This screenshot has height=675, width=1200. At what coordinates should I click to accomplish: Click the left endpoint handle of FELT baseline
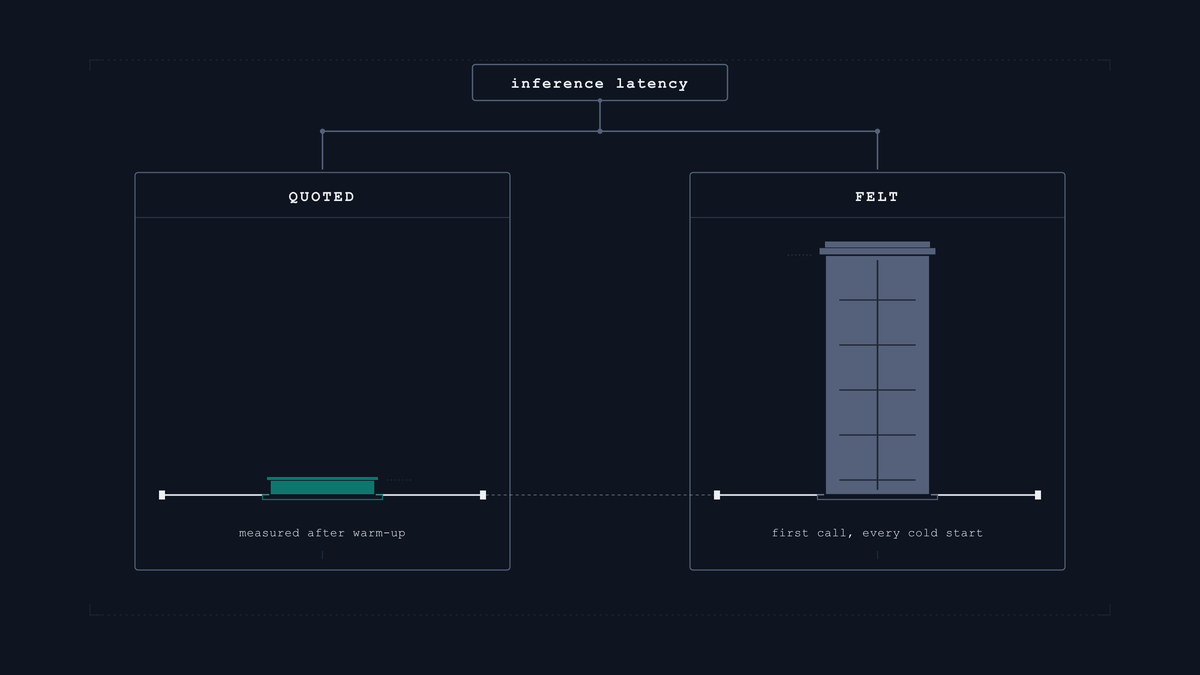point(717,495)
